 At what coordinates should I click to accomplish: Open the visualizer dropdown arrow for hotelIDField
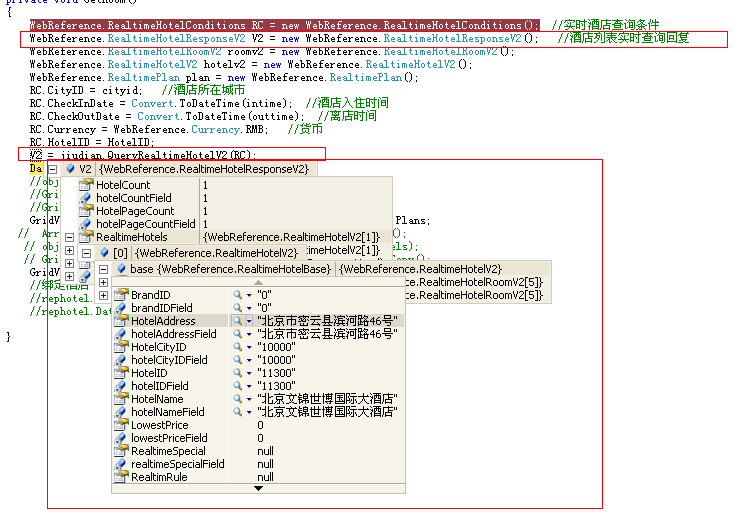[249, 386]
